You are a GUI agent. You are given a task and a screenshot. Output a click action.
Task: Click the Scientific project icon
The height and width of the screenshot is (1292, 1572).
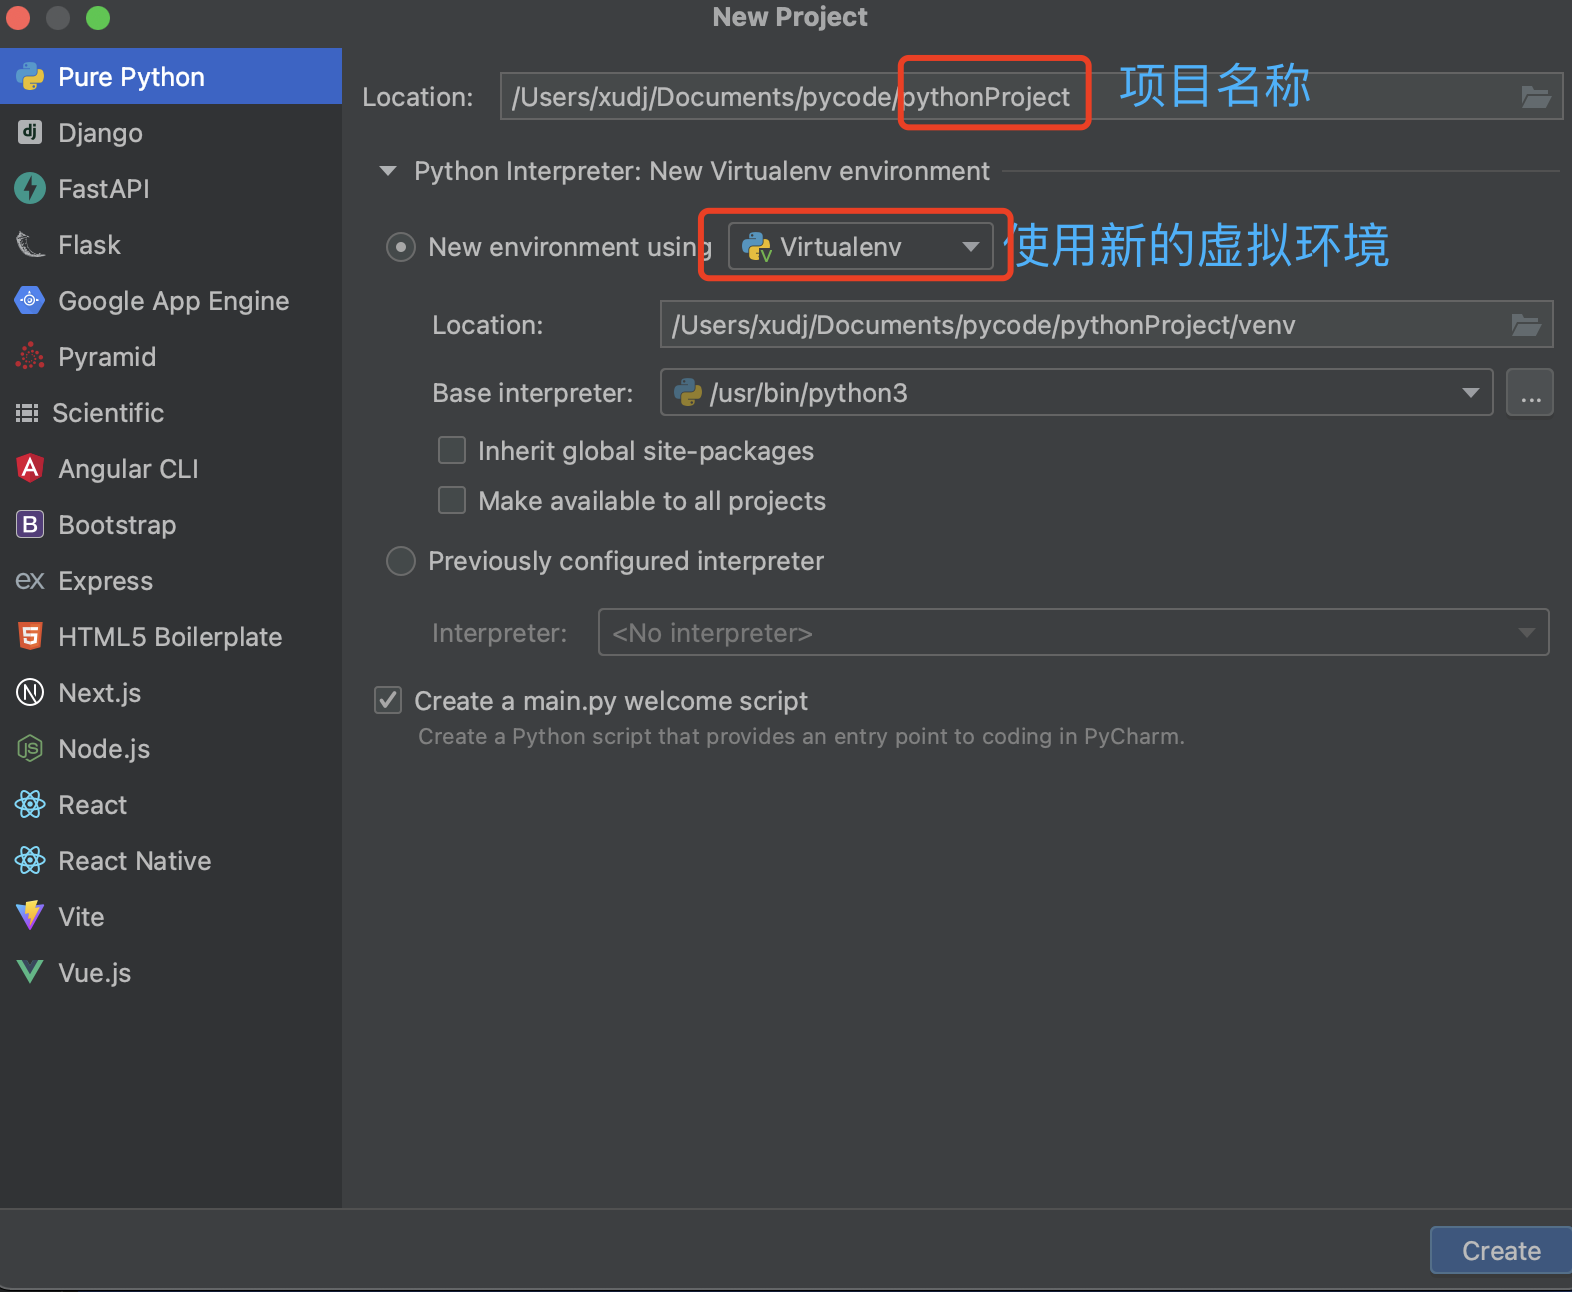(x=27, y=413)
